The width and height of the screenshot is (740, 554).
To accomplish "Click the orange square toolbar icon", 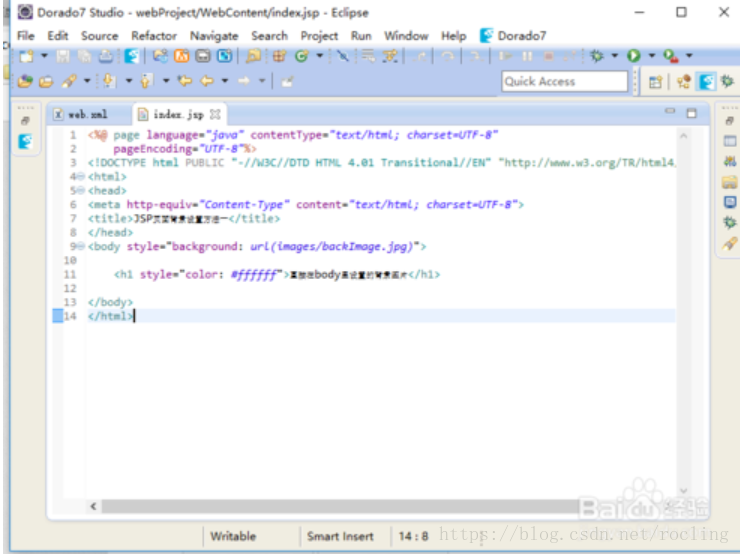I will coord(181,56).
